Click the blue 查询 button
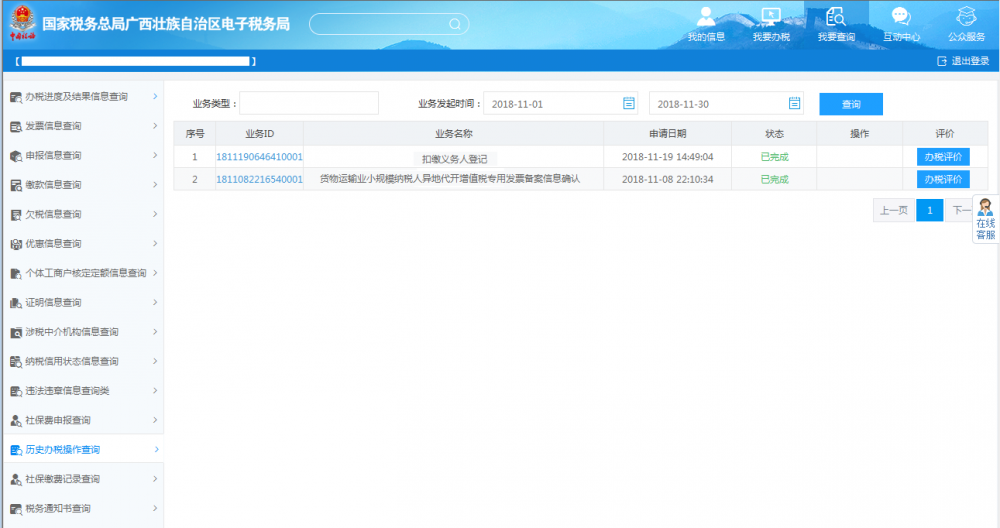The width and height of the screenshot is (1000, 528). tap(851, 104)
